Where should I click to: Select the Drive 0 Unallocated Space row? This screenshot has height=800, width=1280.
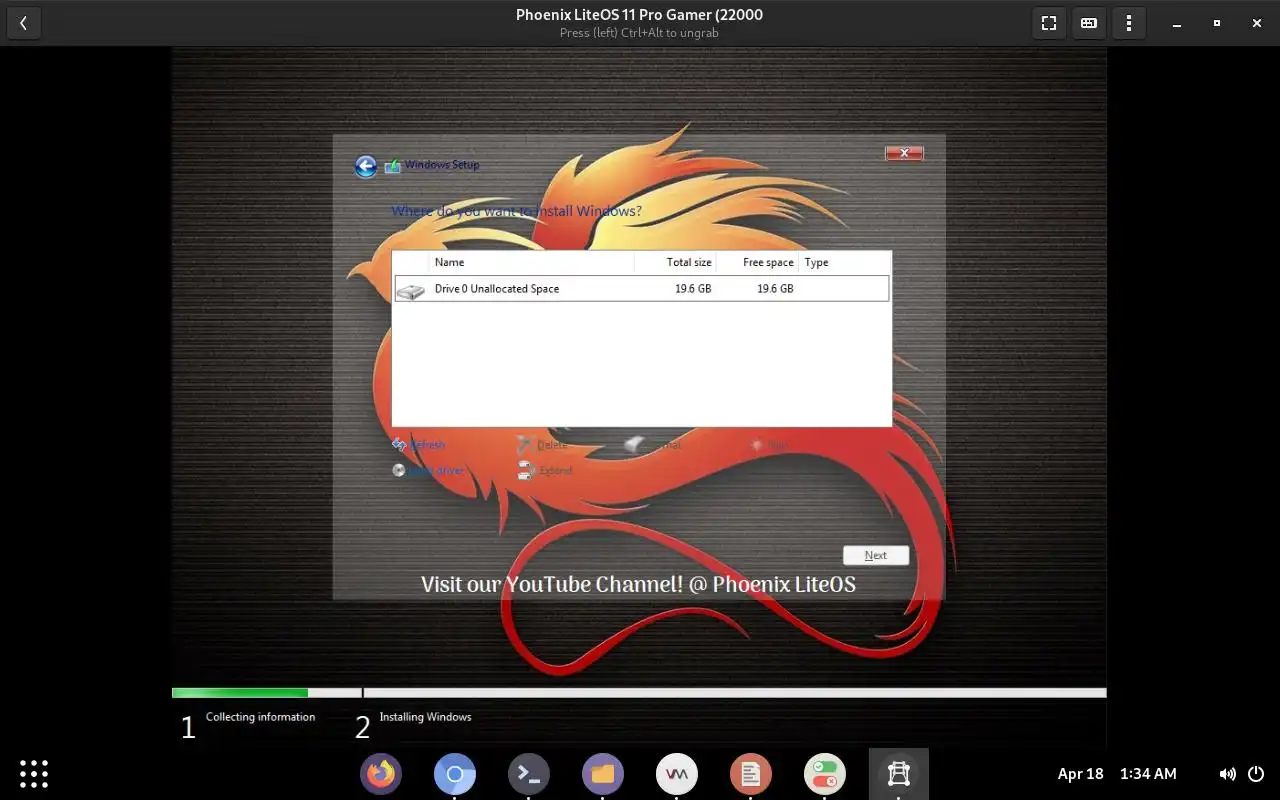[641, 288]
